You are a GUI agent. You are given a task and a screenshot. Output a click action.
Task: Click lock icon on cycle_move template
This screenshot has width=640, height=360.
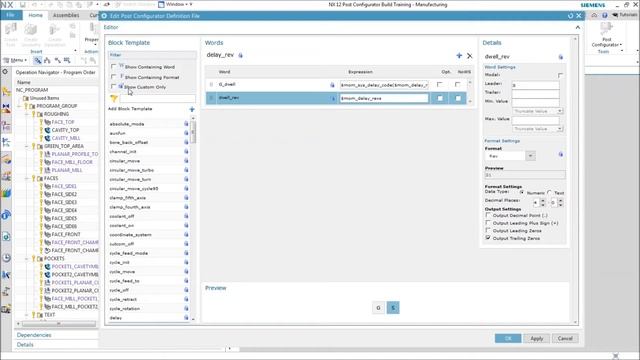186,271
